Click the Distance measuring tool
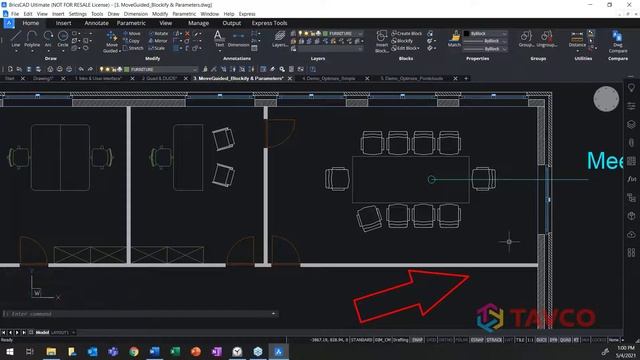 click(x=577, y=40)
